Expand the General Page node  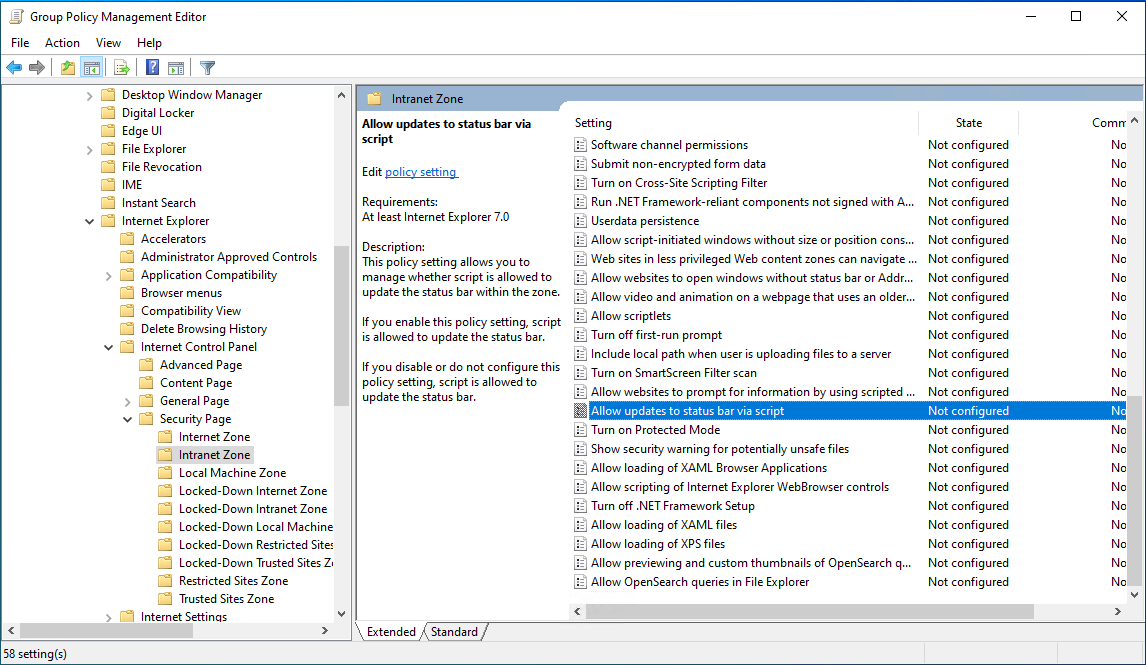[127, 401]
